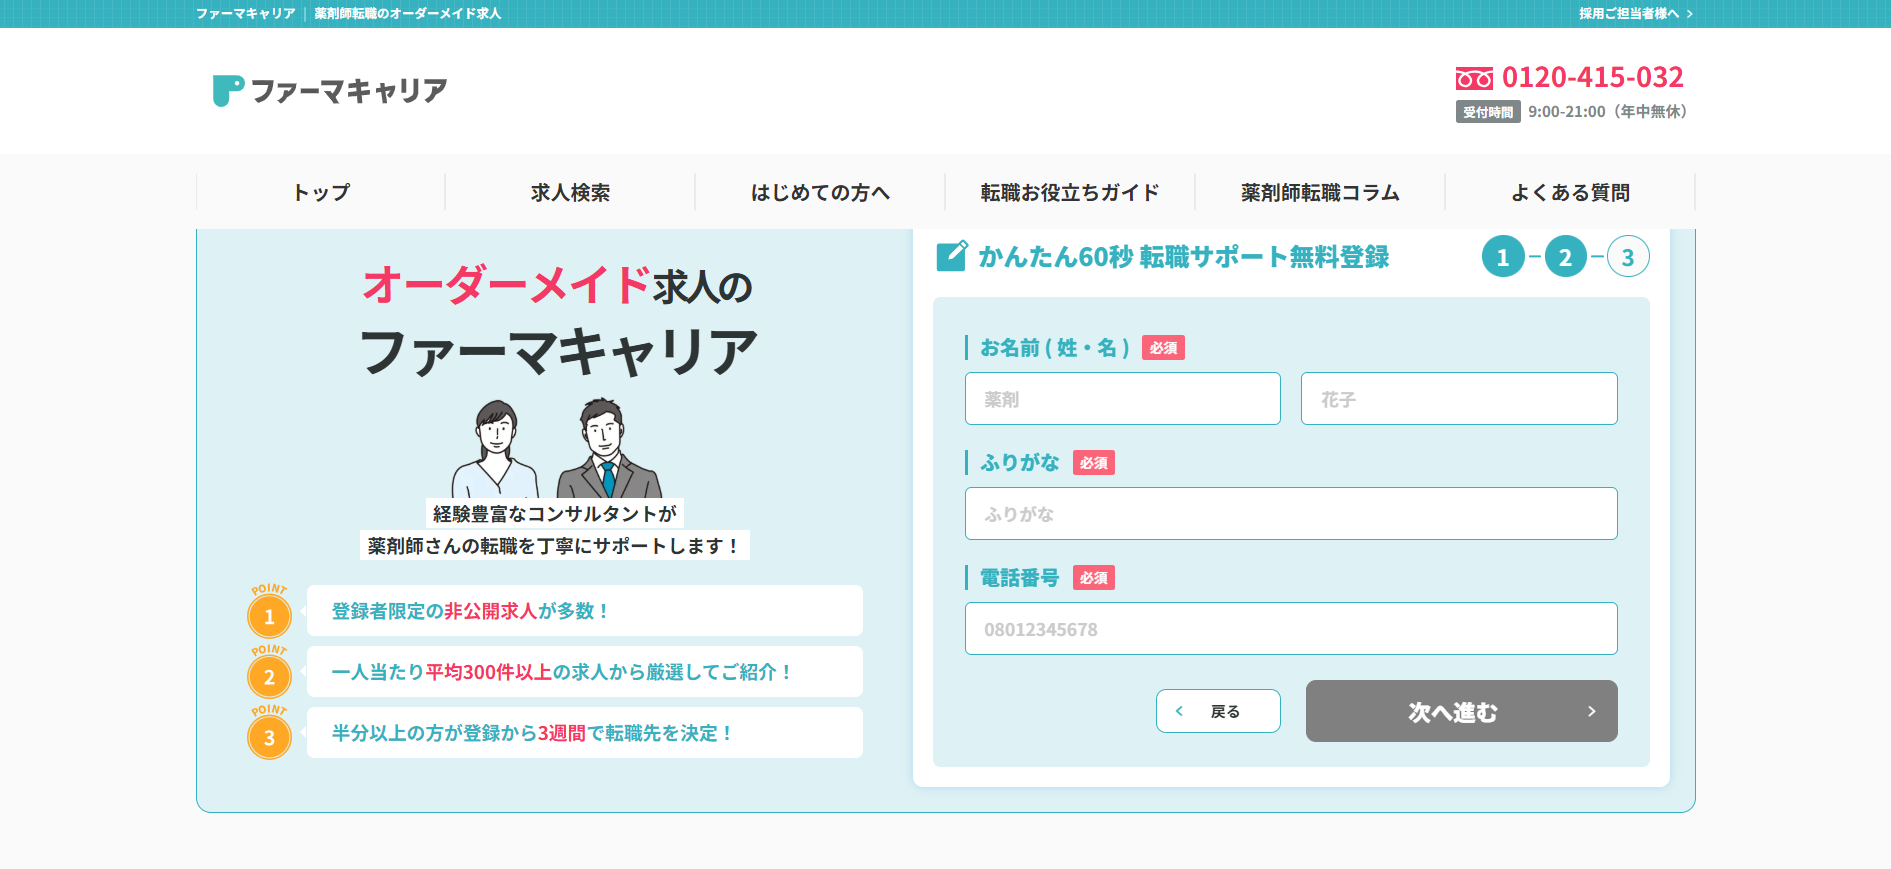1891x869 pixels.
Task: Click 経験豊富なコンサルタントが caption
Action: [555, 514]
